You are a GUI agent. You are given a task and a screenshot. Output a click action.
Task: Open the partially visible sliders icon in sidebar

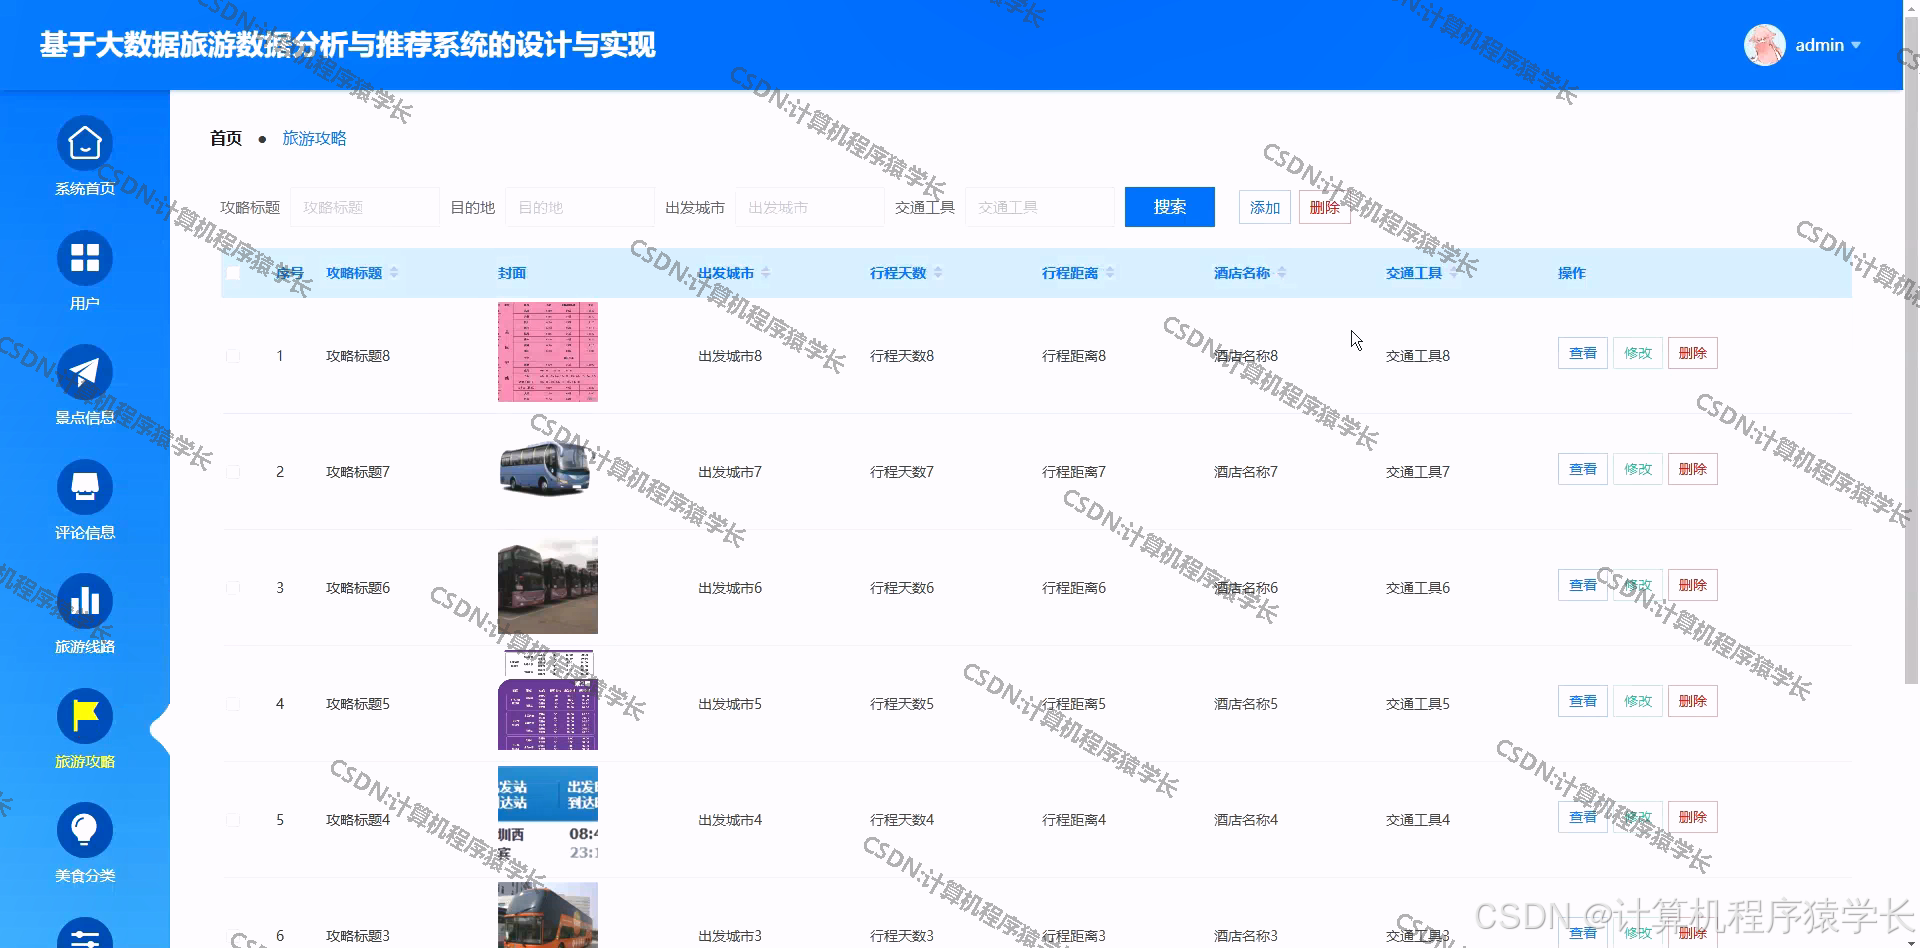[85, 934]
